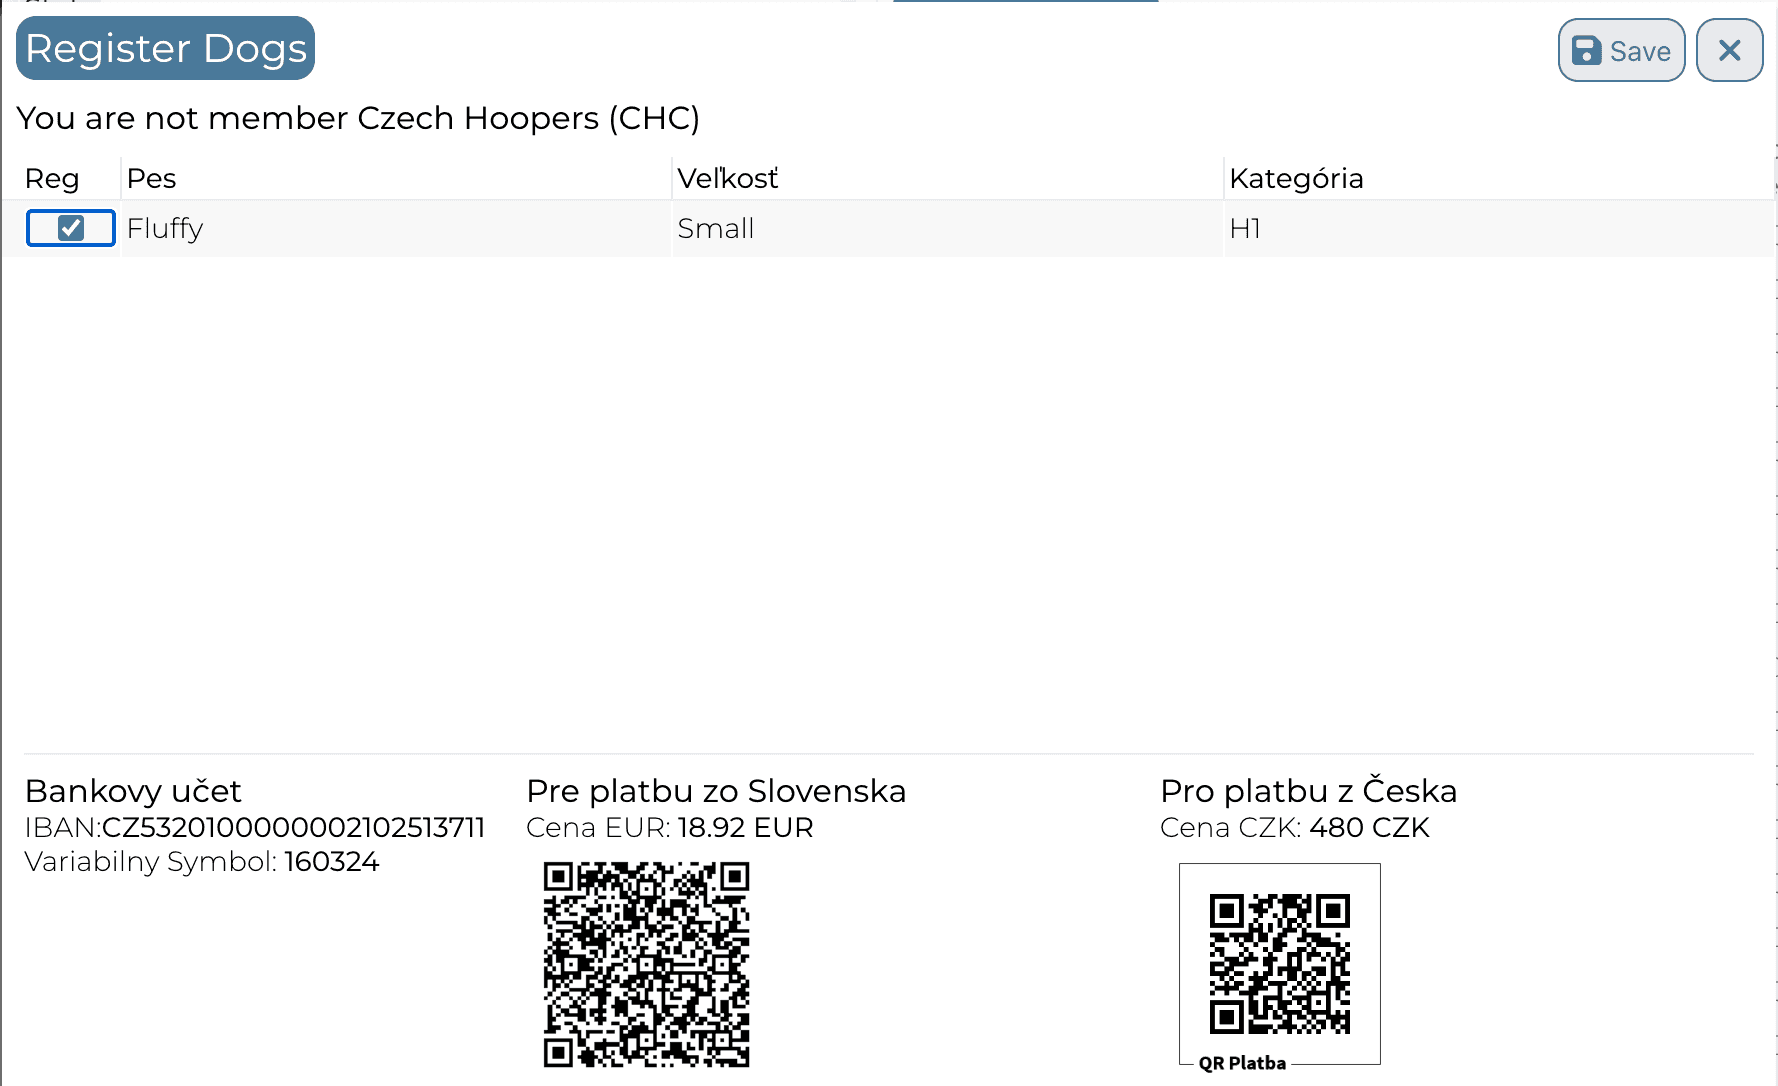The height and width of the screenshot is (1086, 1778).
Task: Click the Slovak payment QR code
Action: (x=646, y=965)
